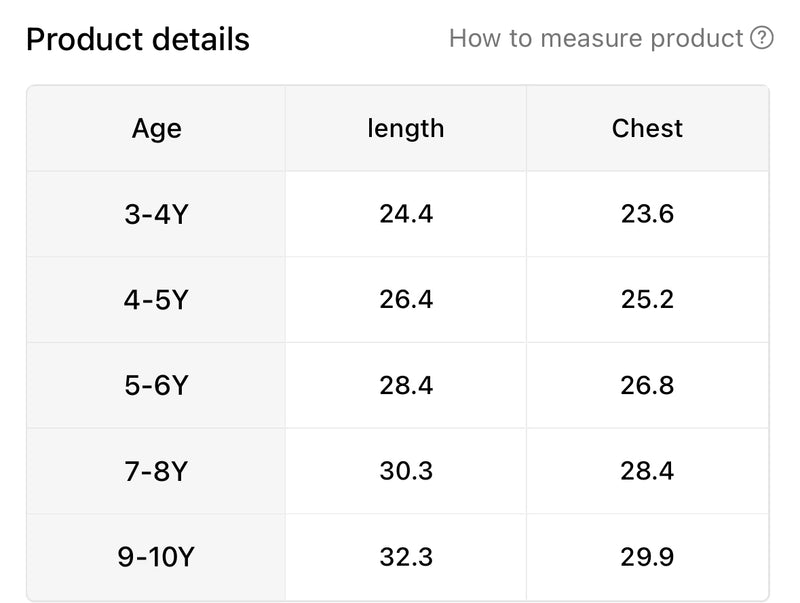Viewport: 800px width, 603px height.
Task: Click the 'Chest' column header
Action: click(x=647, y=128)
